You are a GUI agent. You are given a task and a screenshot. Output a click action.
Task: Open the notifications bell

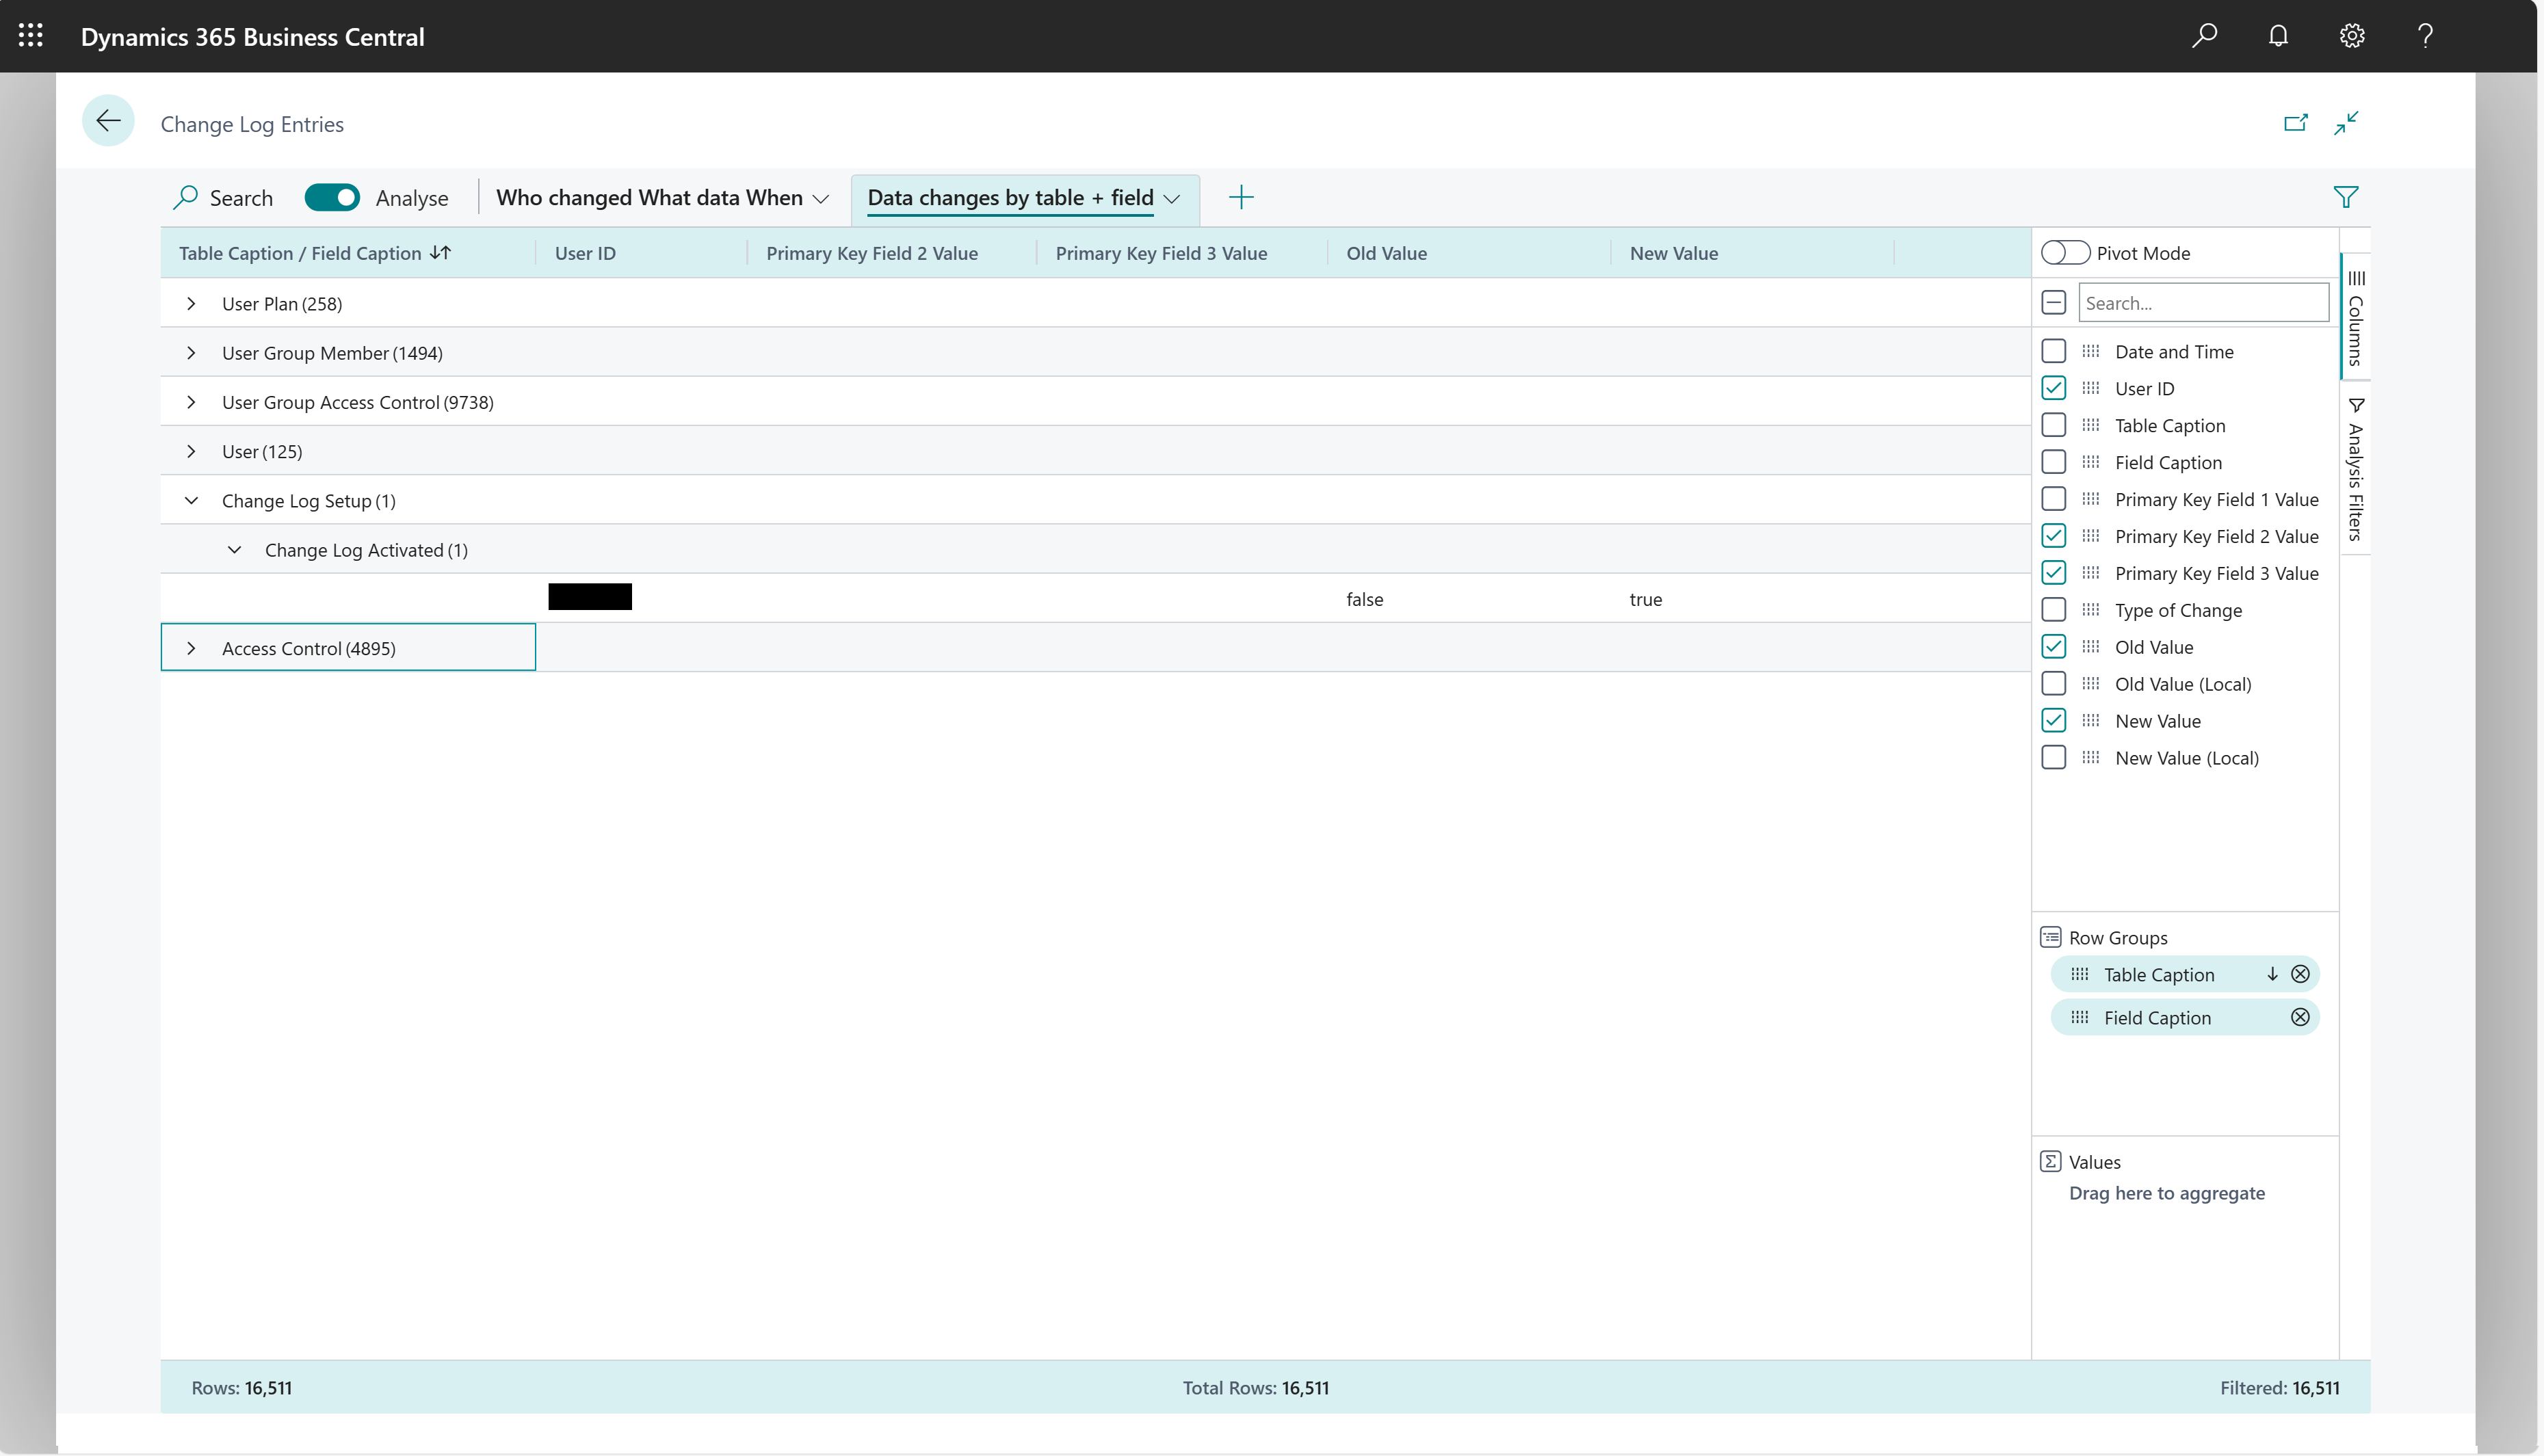click(x=2278, y=36)
